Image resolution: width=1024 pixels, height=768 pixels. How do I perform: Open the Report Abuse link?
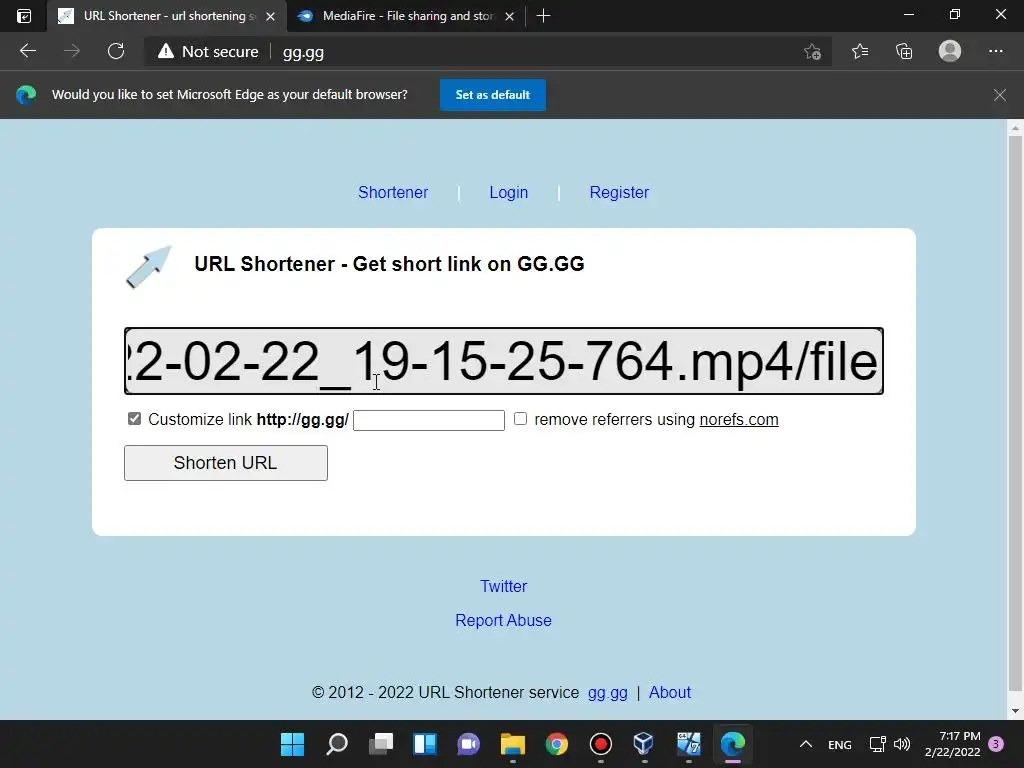click(x=504, y=620)
